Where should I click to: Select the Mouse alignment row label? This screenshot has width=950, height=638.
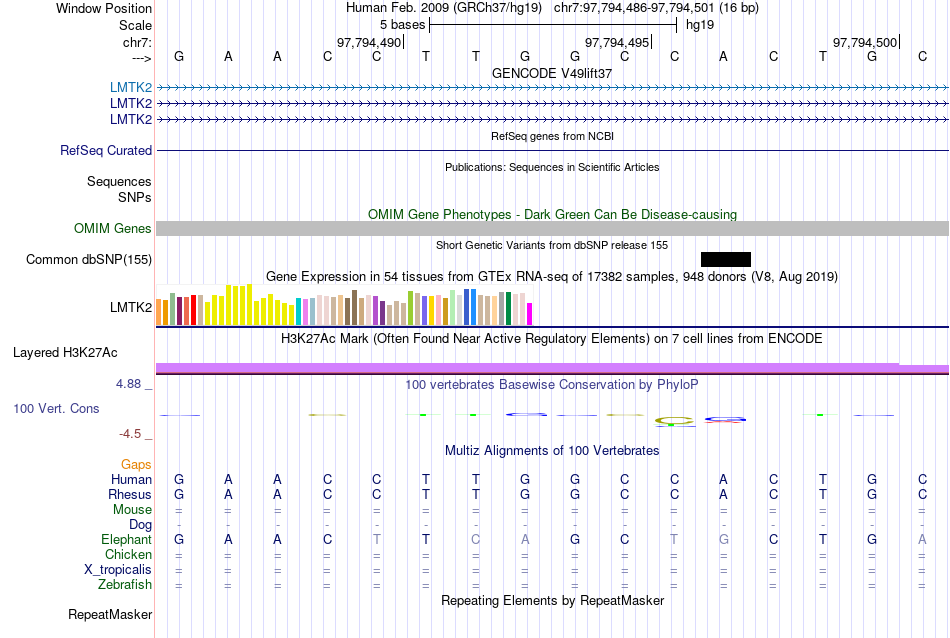coord(132,510)
